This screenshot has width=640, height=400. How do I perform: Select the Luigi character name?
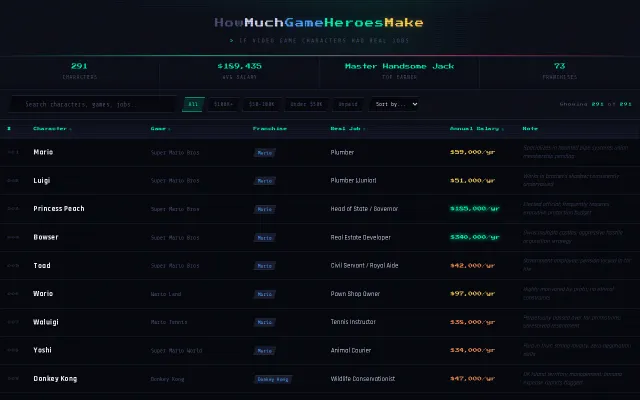[x=42, y=180]
